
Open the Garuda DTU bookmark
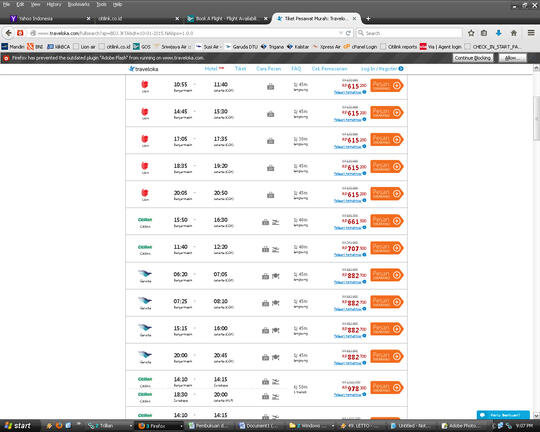(x=241, y=47)
